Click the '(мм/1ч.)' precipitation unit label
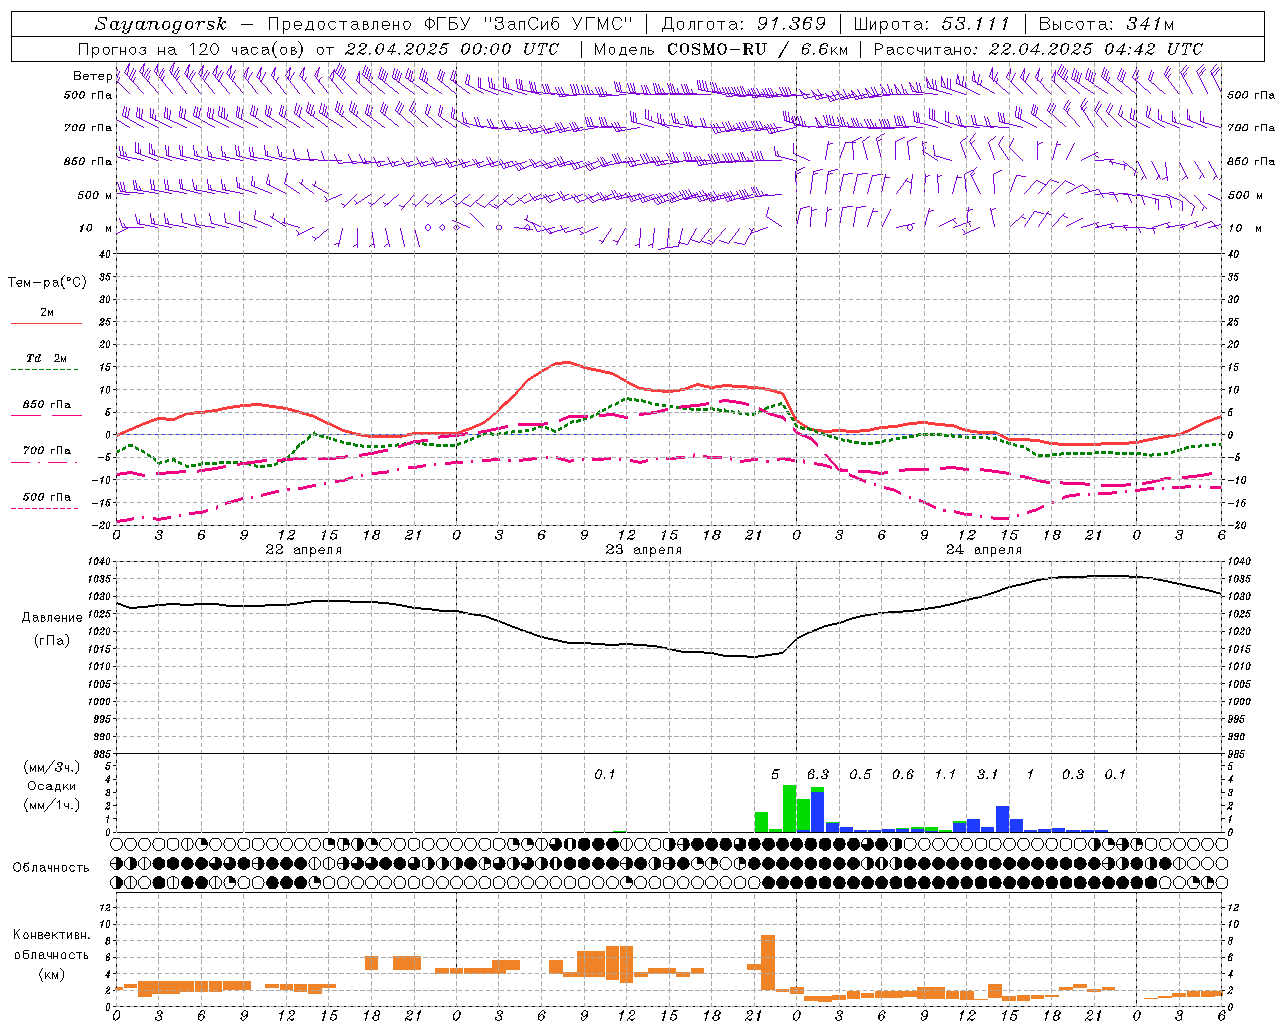This screenshot has width=1280, height=1024. (x=51, y=805)
